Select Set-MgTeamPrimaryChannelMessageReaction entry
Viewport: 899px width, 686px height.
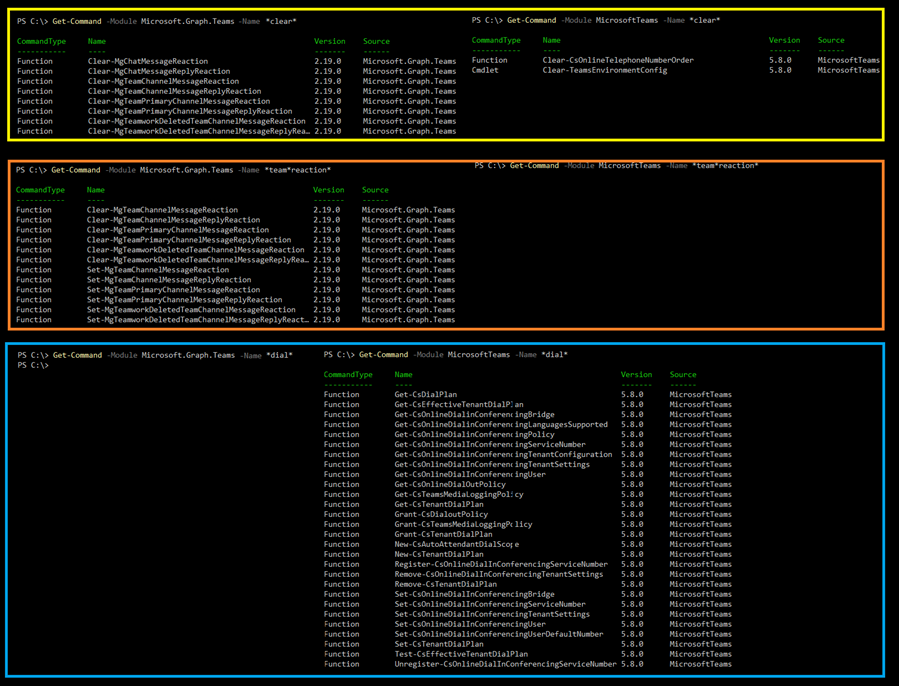173,290
